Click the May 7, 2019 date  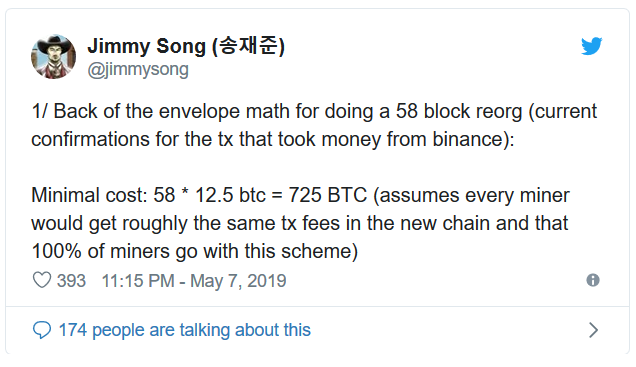coord(238,281)
